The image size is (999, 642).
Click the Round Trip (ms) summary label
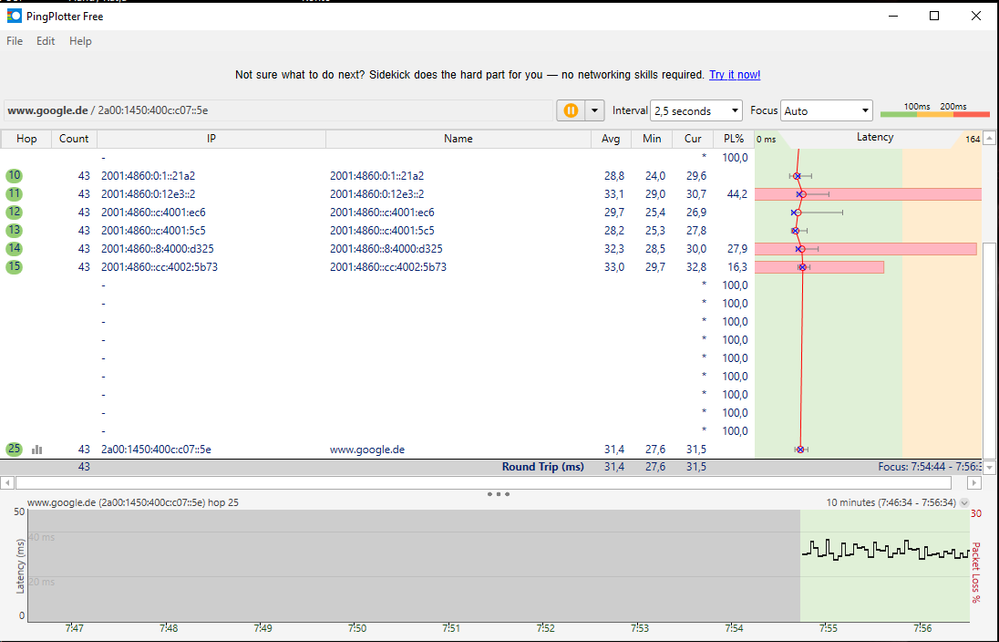point(543,467)
